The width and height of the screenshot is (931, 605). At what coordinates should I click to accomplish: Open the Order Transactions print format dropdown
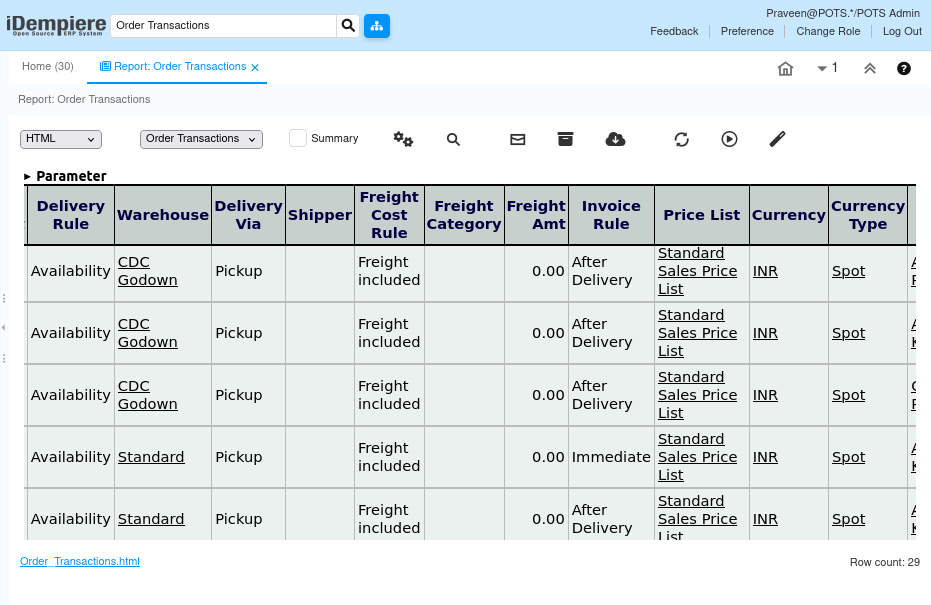pos(201,139)
